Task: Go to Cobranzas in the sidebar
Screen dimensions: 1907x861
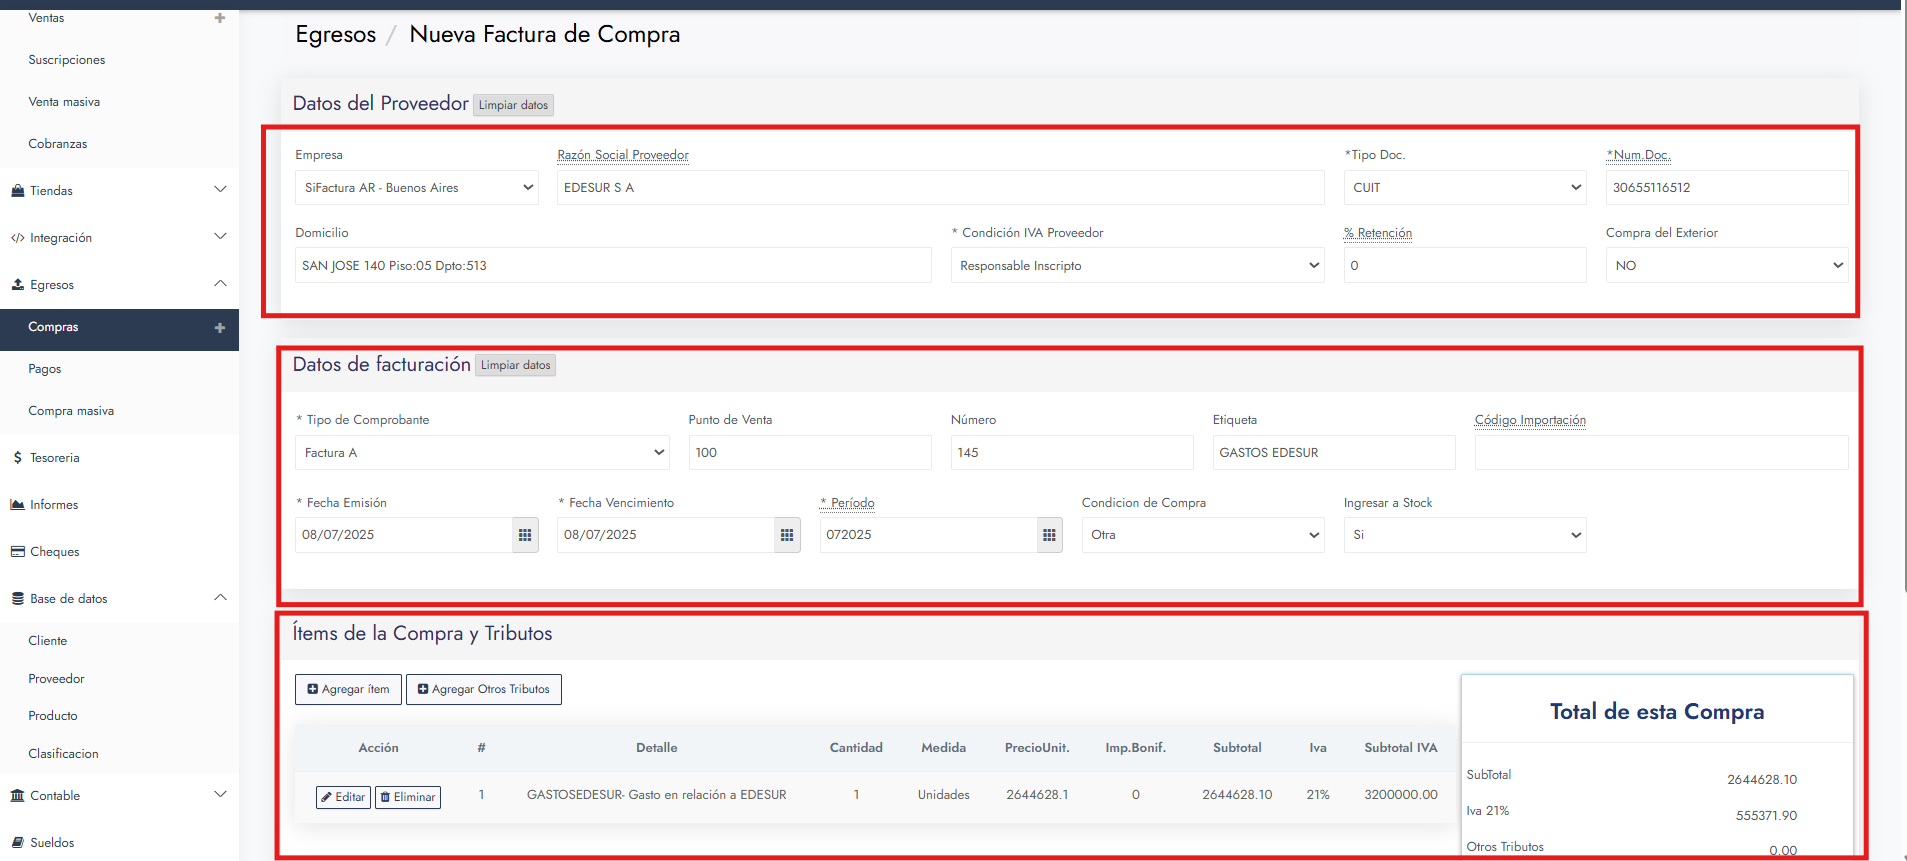Action: (58, 144)
